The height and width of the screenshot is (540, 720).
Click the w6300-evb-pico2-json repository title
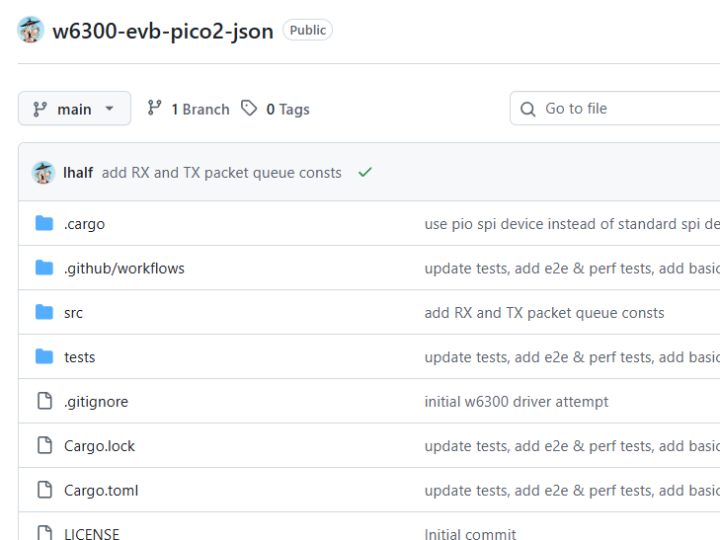pyautogui.click(x=163, y=31)
